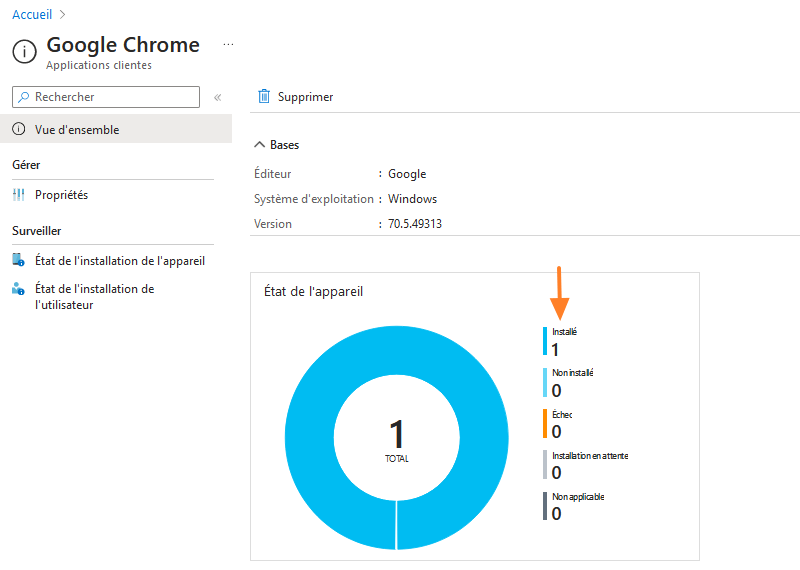Select Vue d'ensemble menu item
Viewport: 800px width, 570px height.
pos(116,129)
